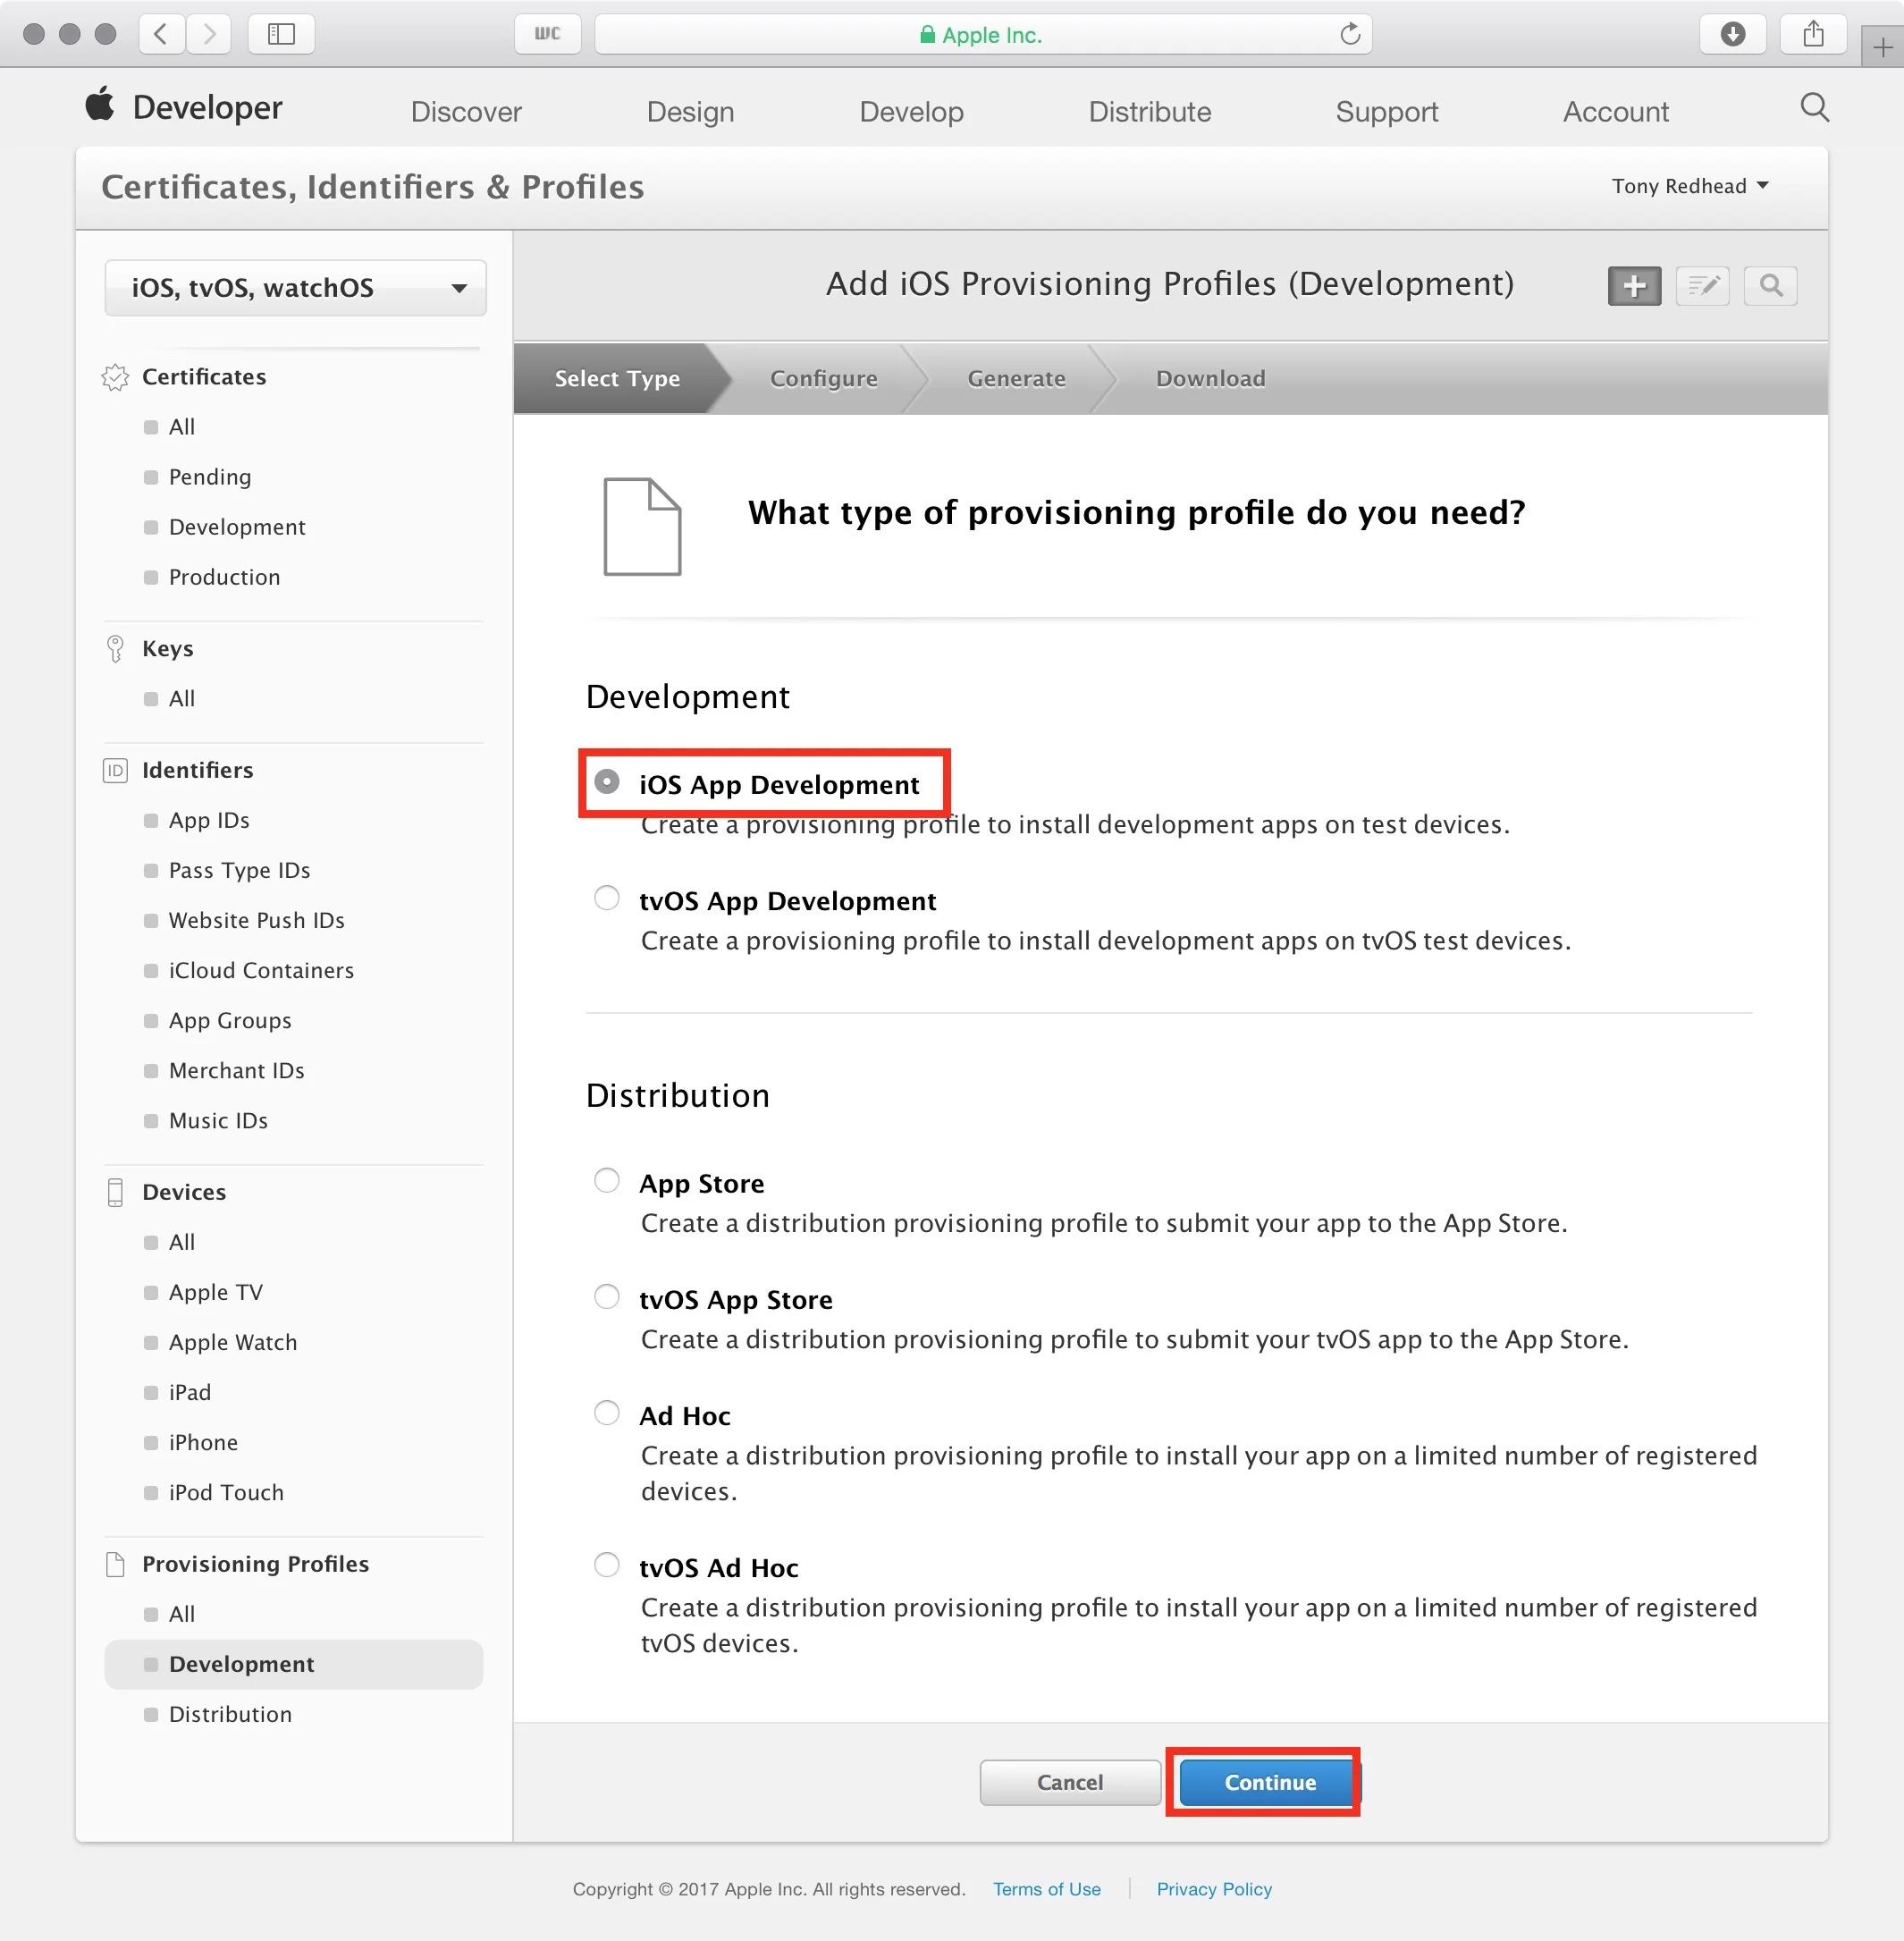Open iPod Touch devices

[x=226, y=1493]
